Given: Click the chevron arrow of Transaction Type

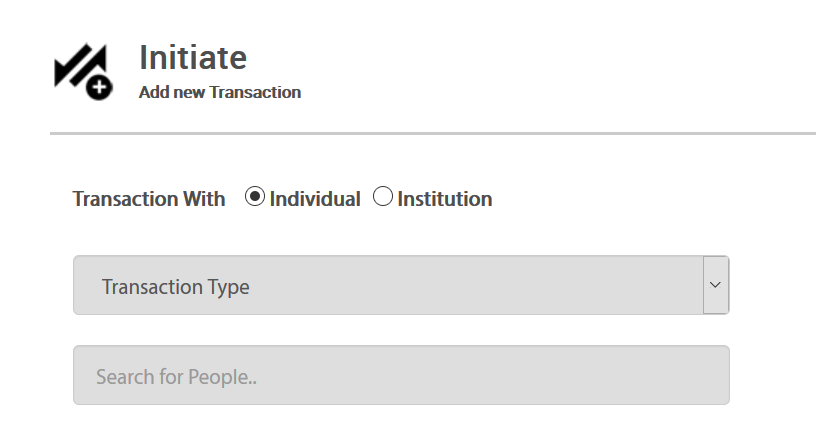Looking at the screenshot, I should pos(715,285).
